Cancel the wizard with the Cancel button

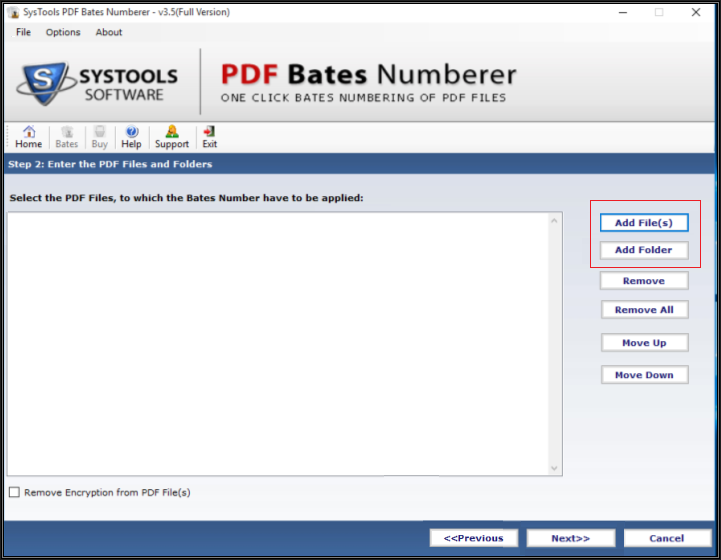(x=667, y=538)
